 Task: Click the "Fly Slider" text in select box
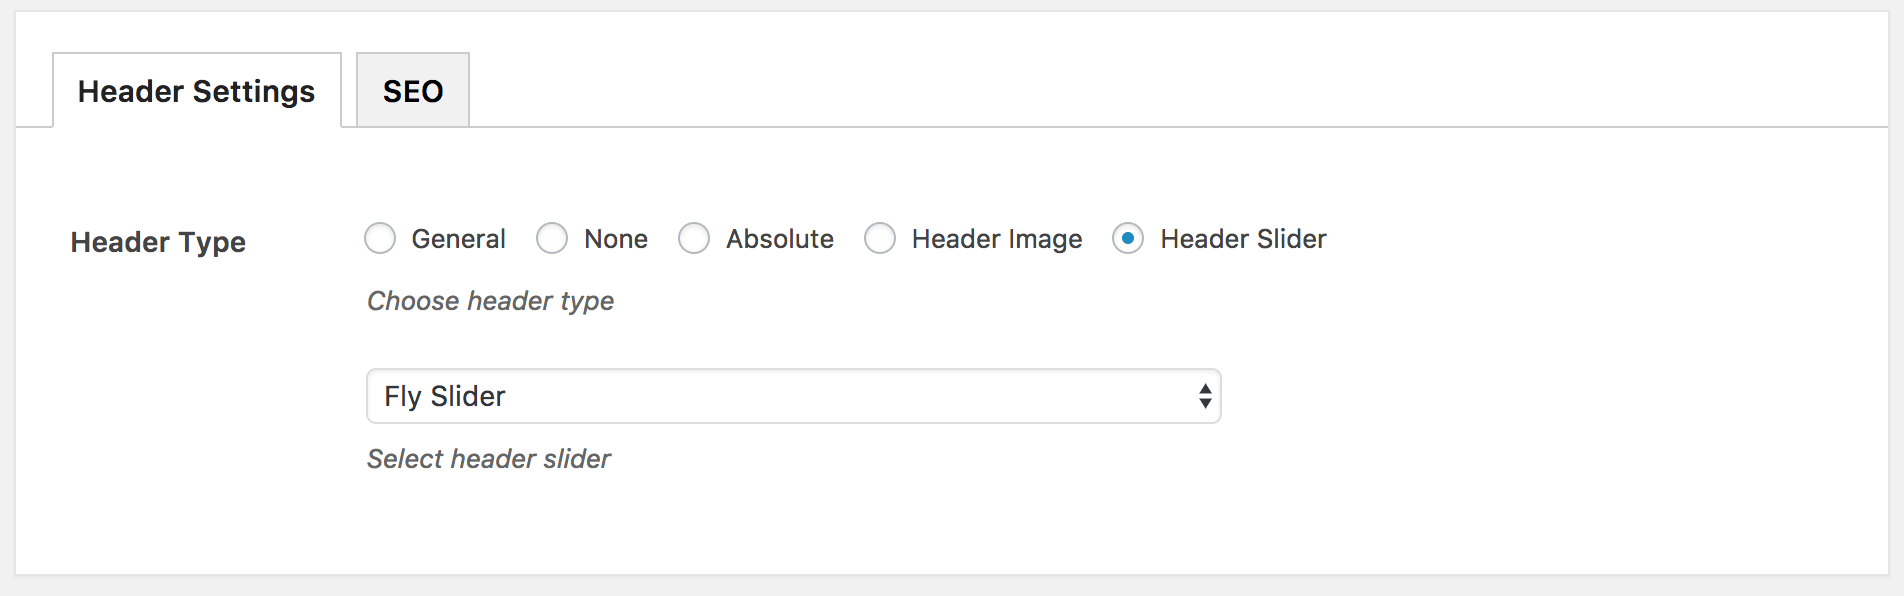445,396
